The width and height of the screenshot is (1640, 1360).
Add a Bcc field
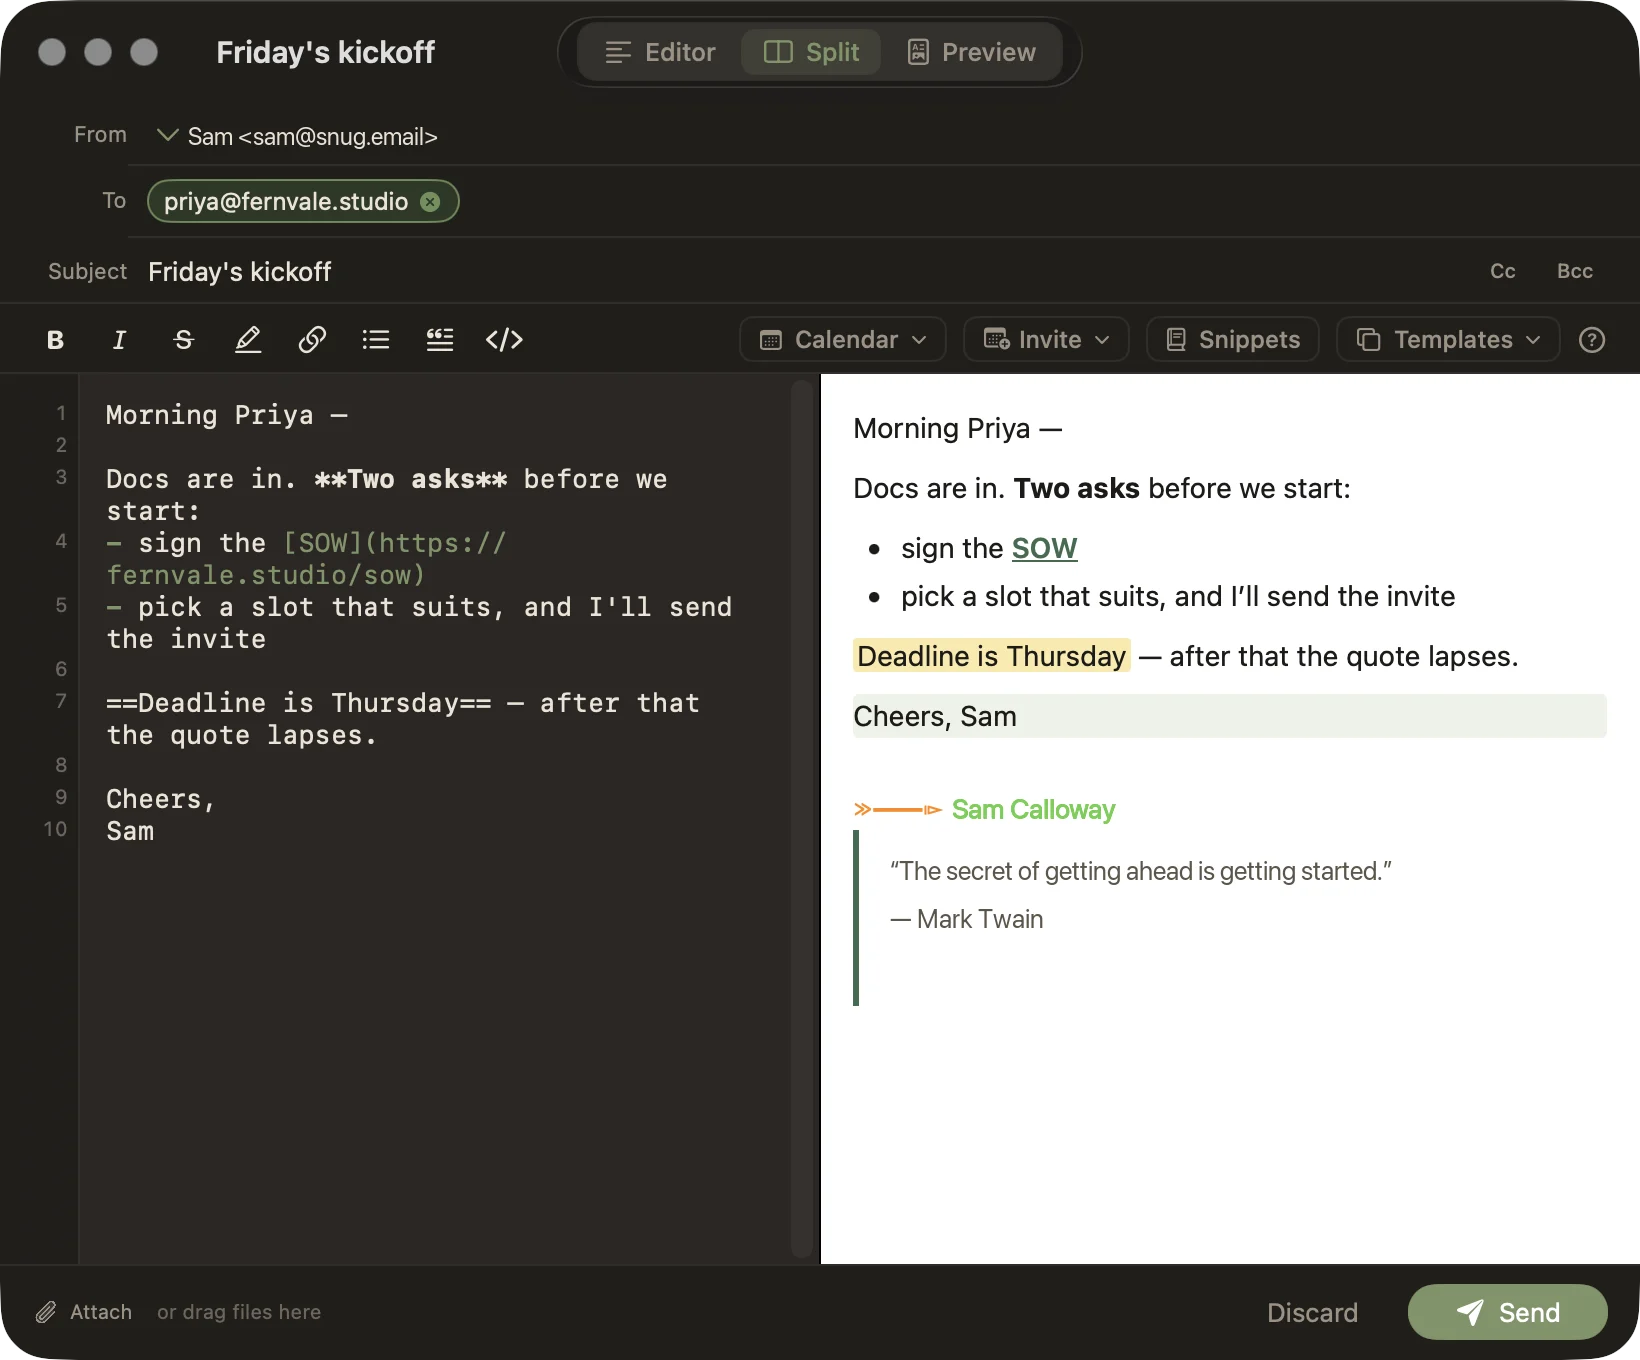(1575, 271)
